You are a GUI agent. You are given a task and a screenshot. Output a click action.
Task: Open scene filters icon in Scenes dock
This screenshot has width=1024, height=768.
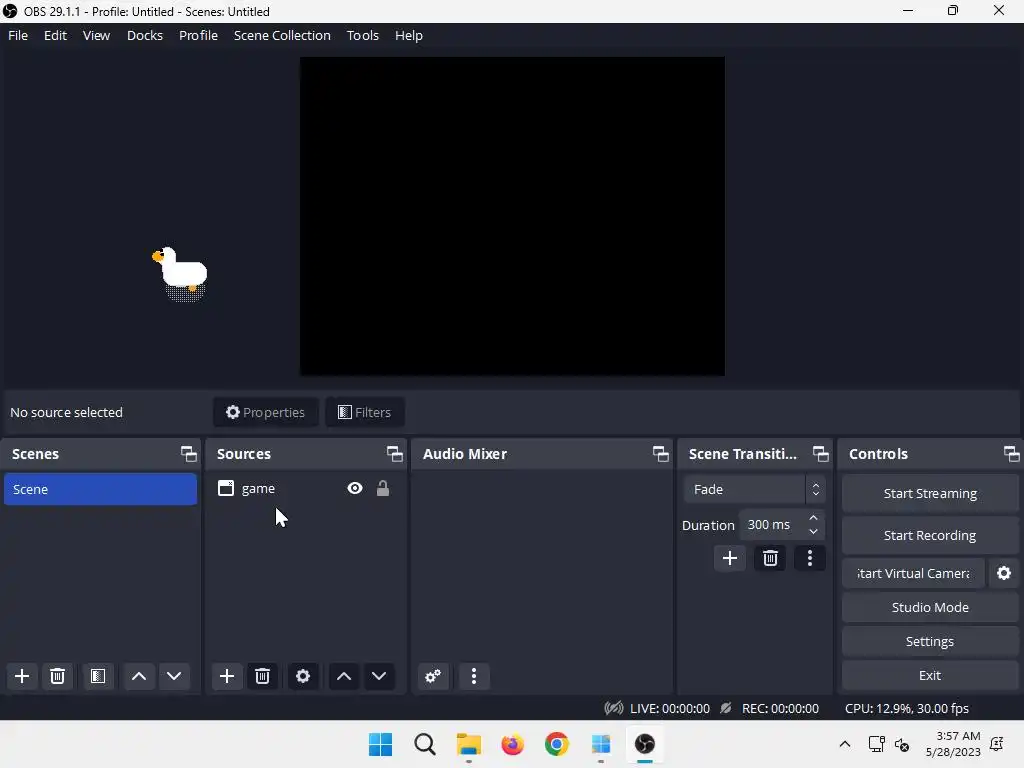[98, 676]
